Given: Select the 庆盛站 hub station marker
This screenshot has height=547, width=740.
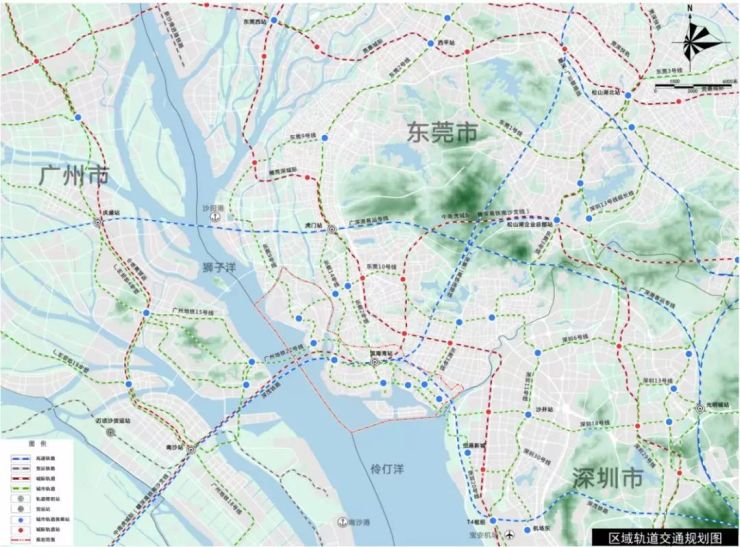Looking at the screenshot, I should (99, 222).
